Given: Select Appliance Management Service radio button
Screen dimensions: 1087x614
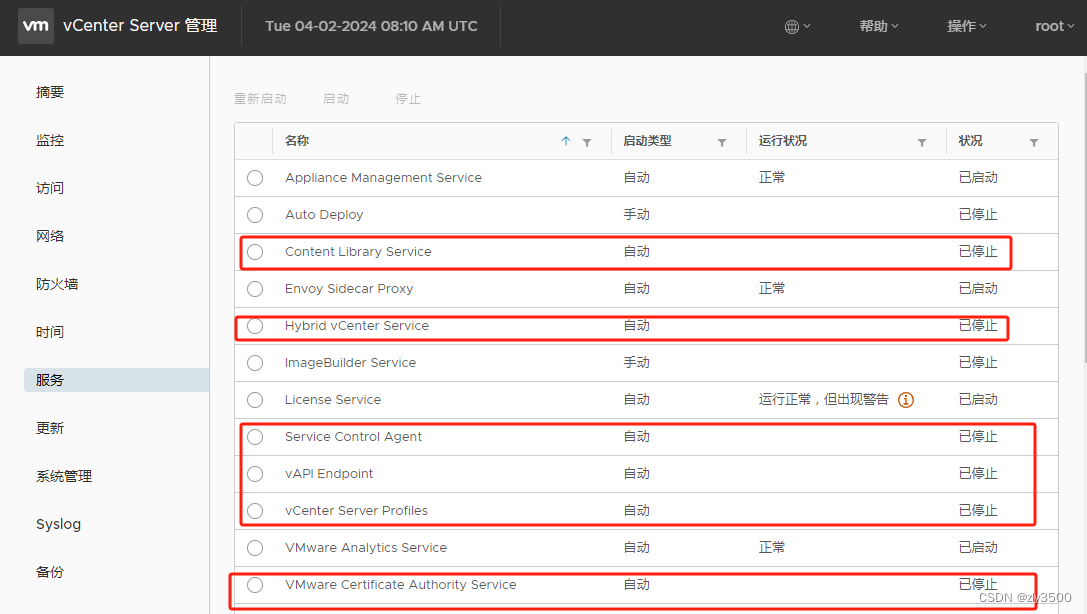Looking at the screenshot, I should click(255, 178).
